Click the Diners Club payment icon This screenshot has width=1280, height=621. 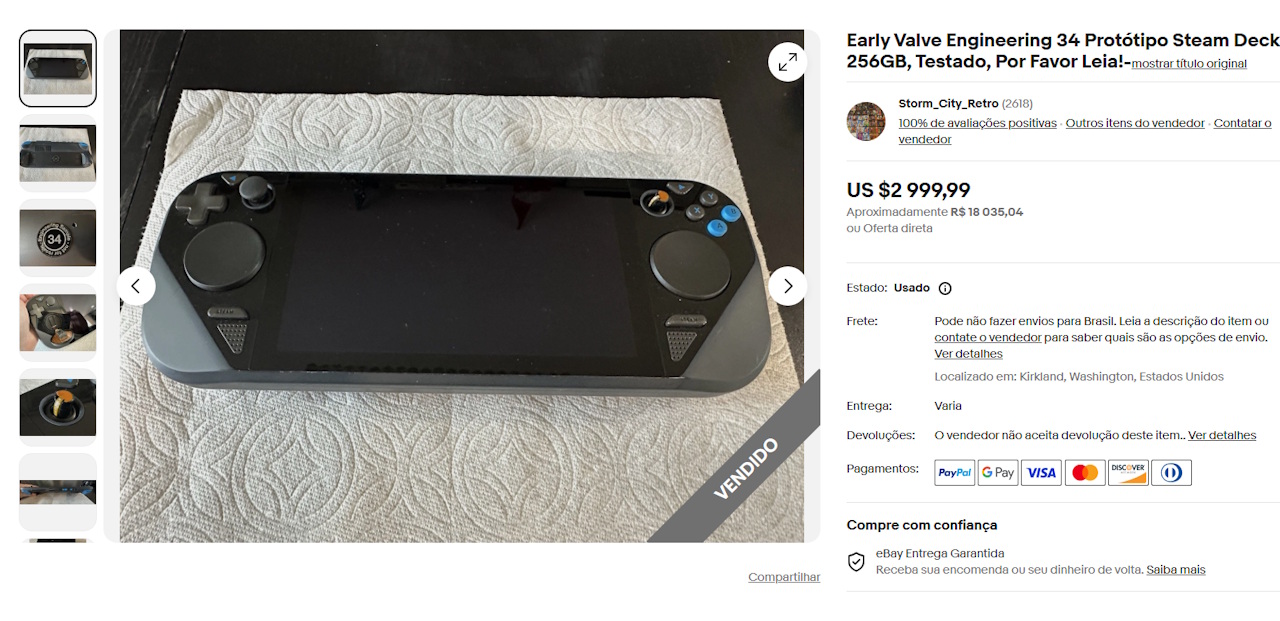[x=1171, y=473]
